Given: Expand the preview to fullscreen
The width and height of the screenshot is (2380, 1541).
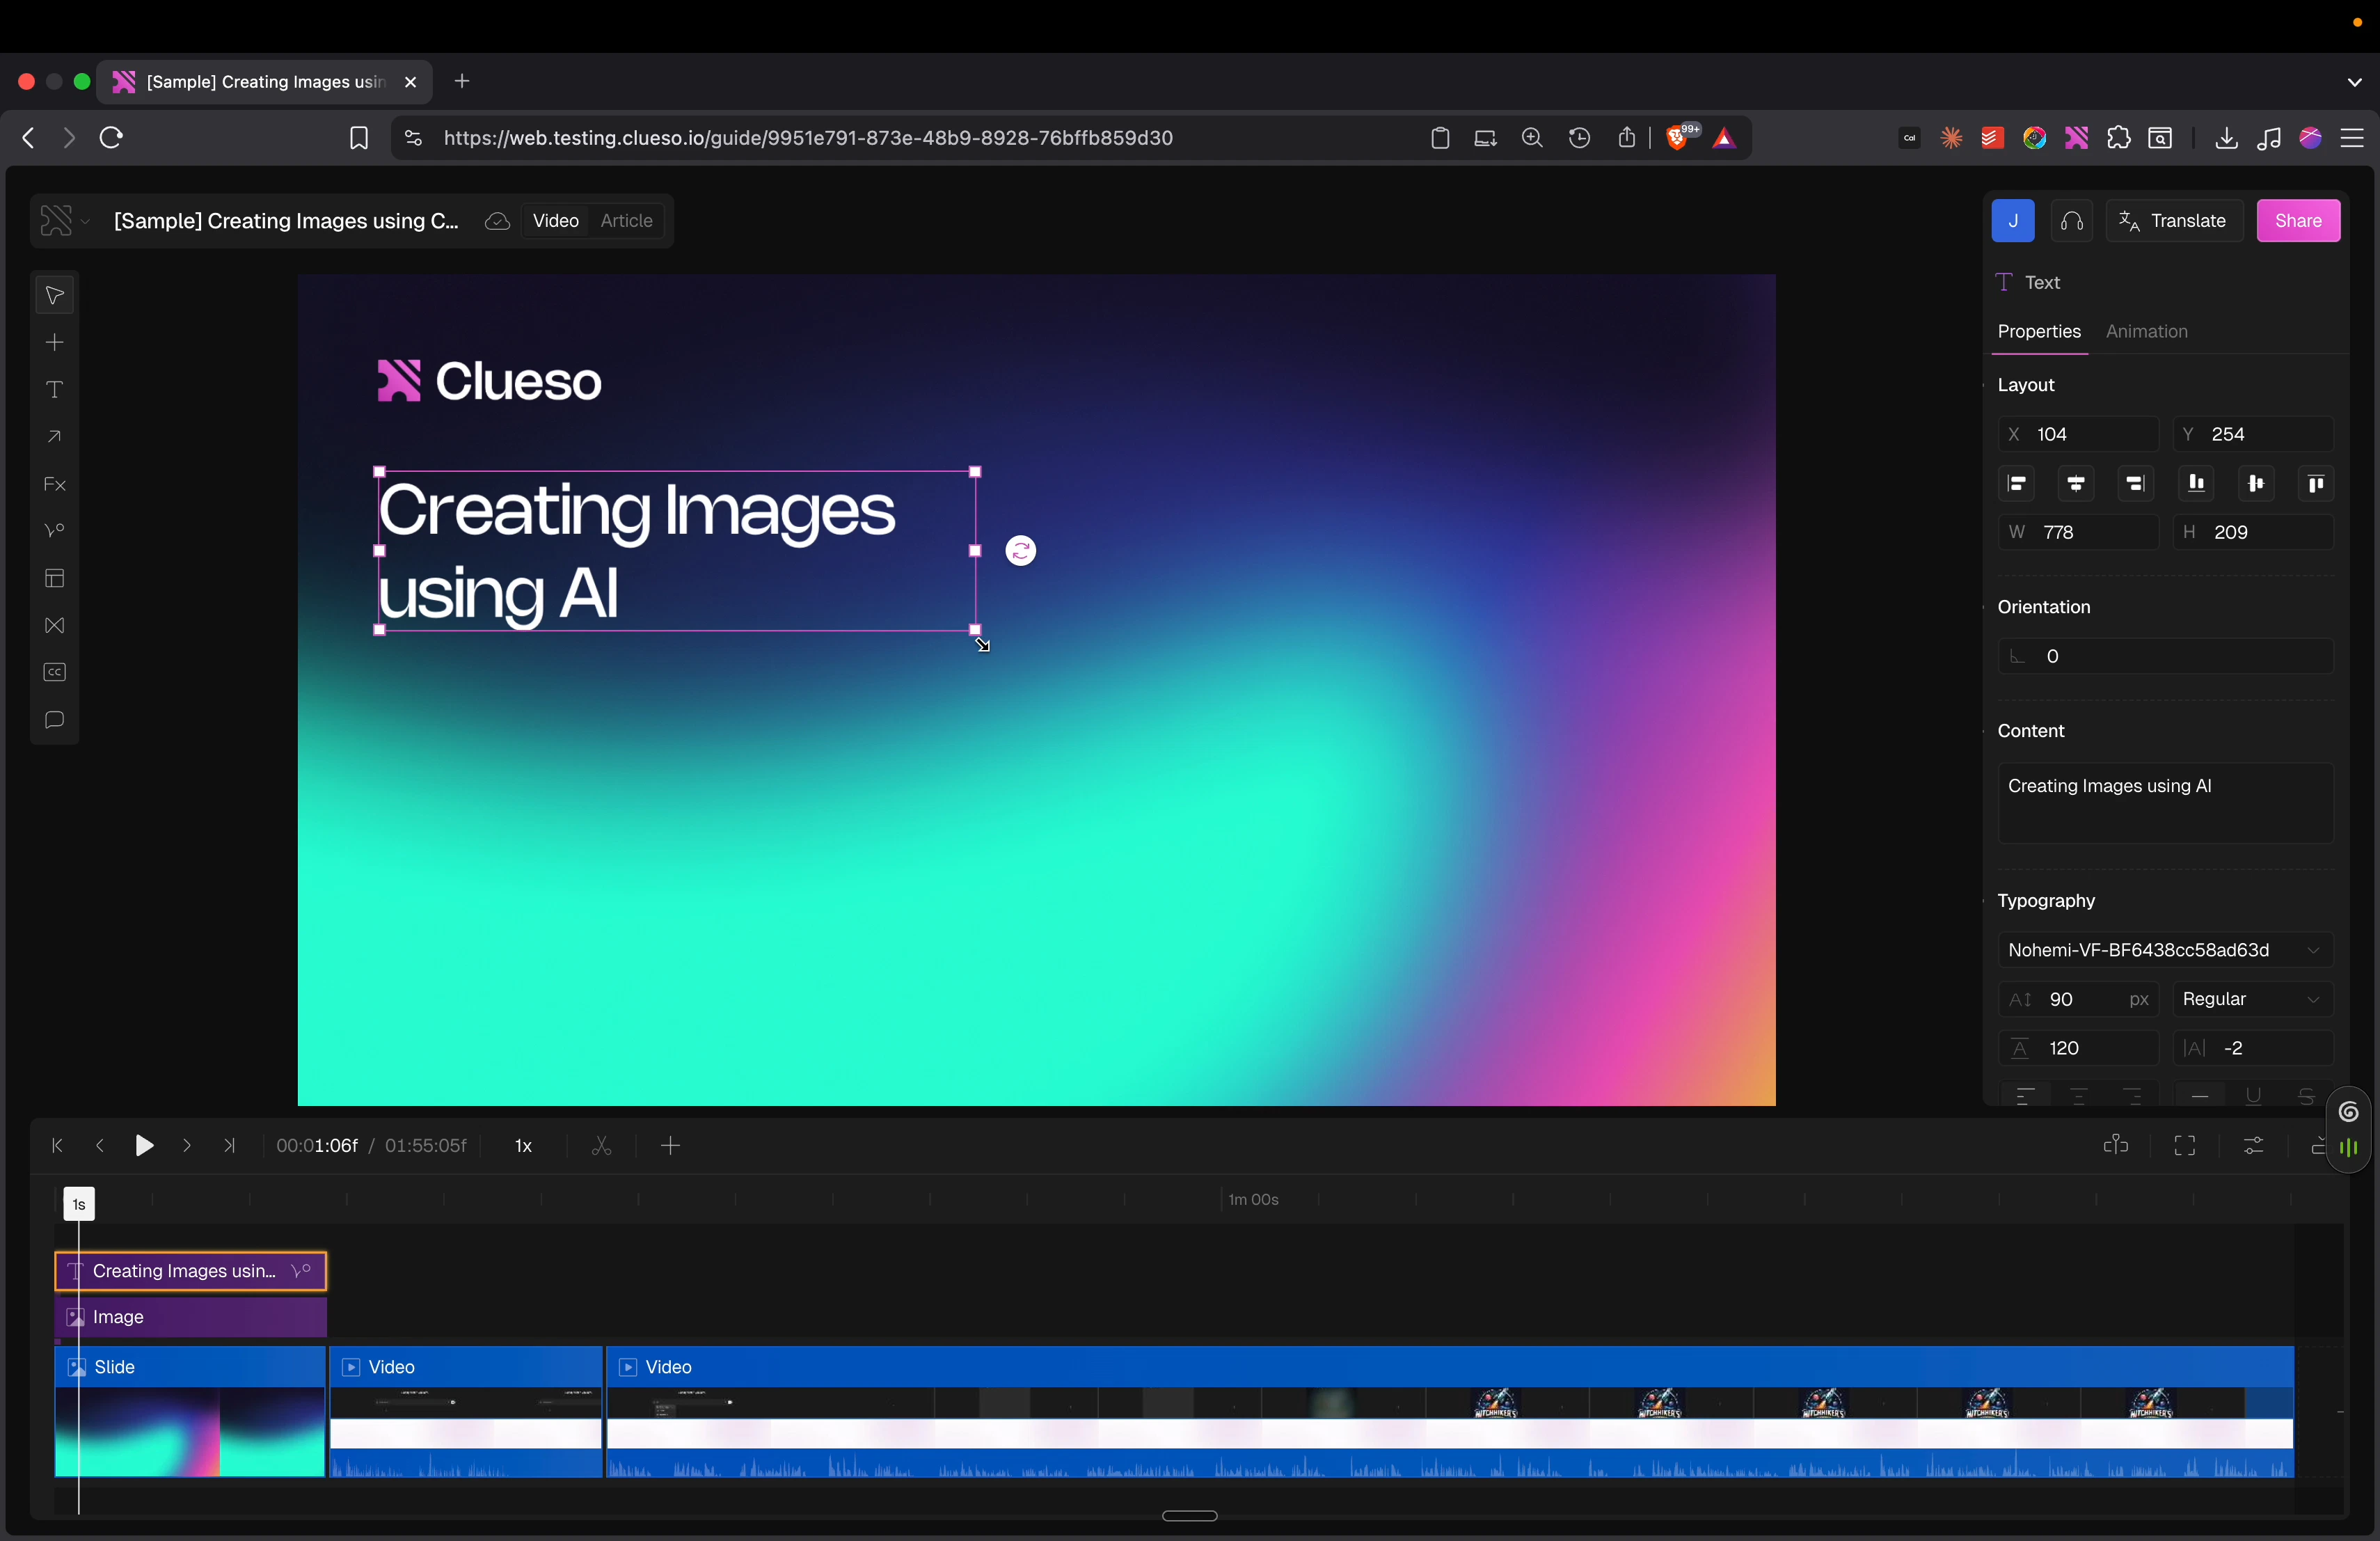Looking at the screenshot, I should point(2185,1146).
